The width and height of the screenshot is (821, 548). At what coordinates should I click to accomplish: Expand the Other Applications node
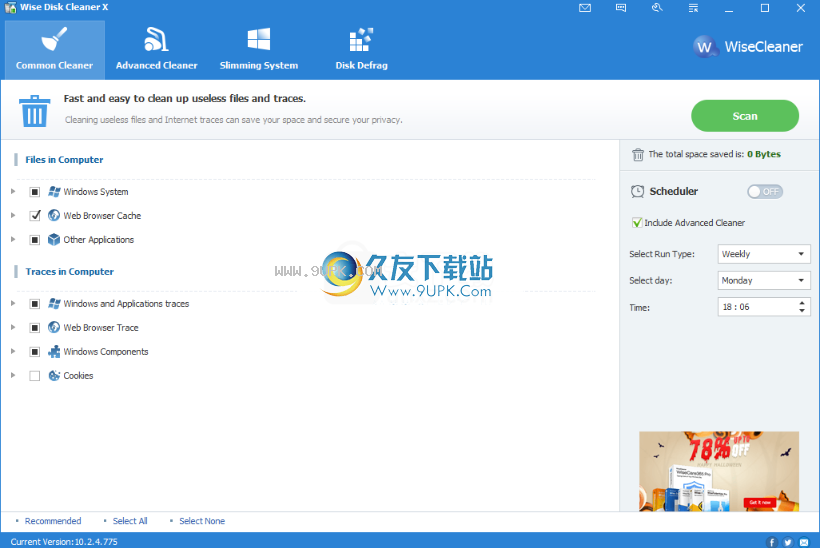[x=13, y=239]
